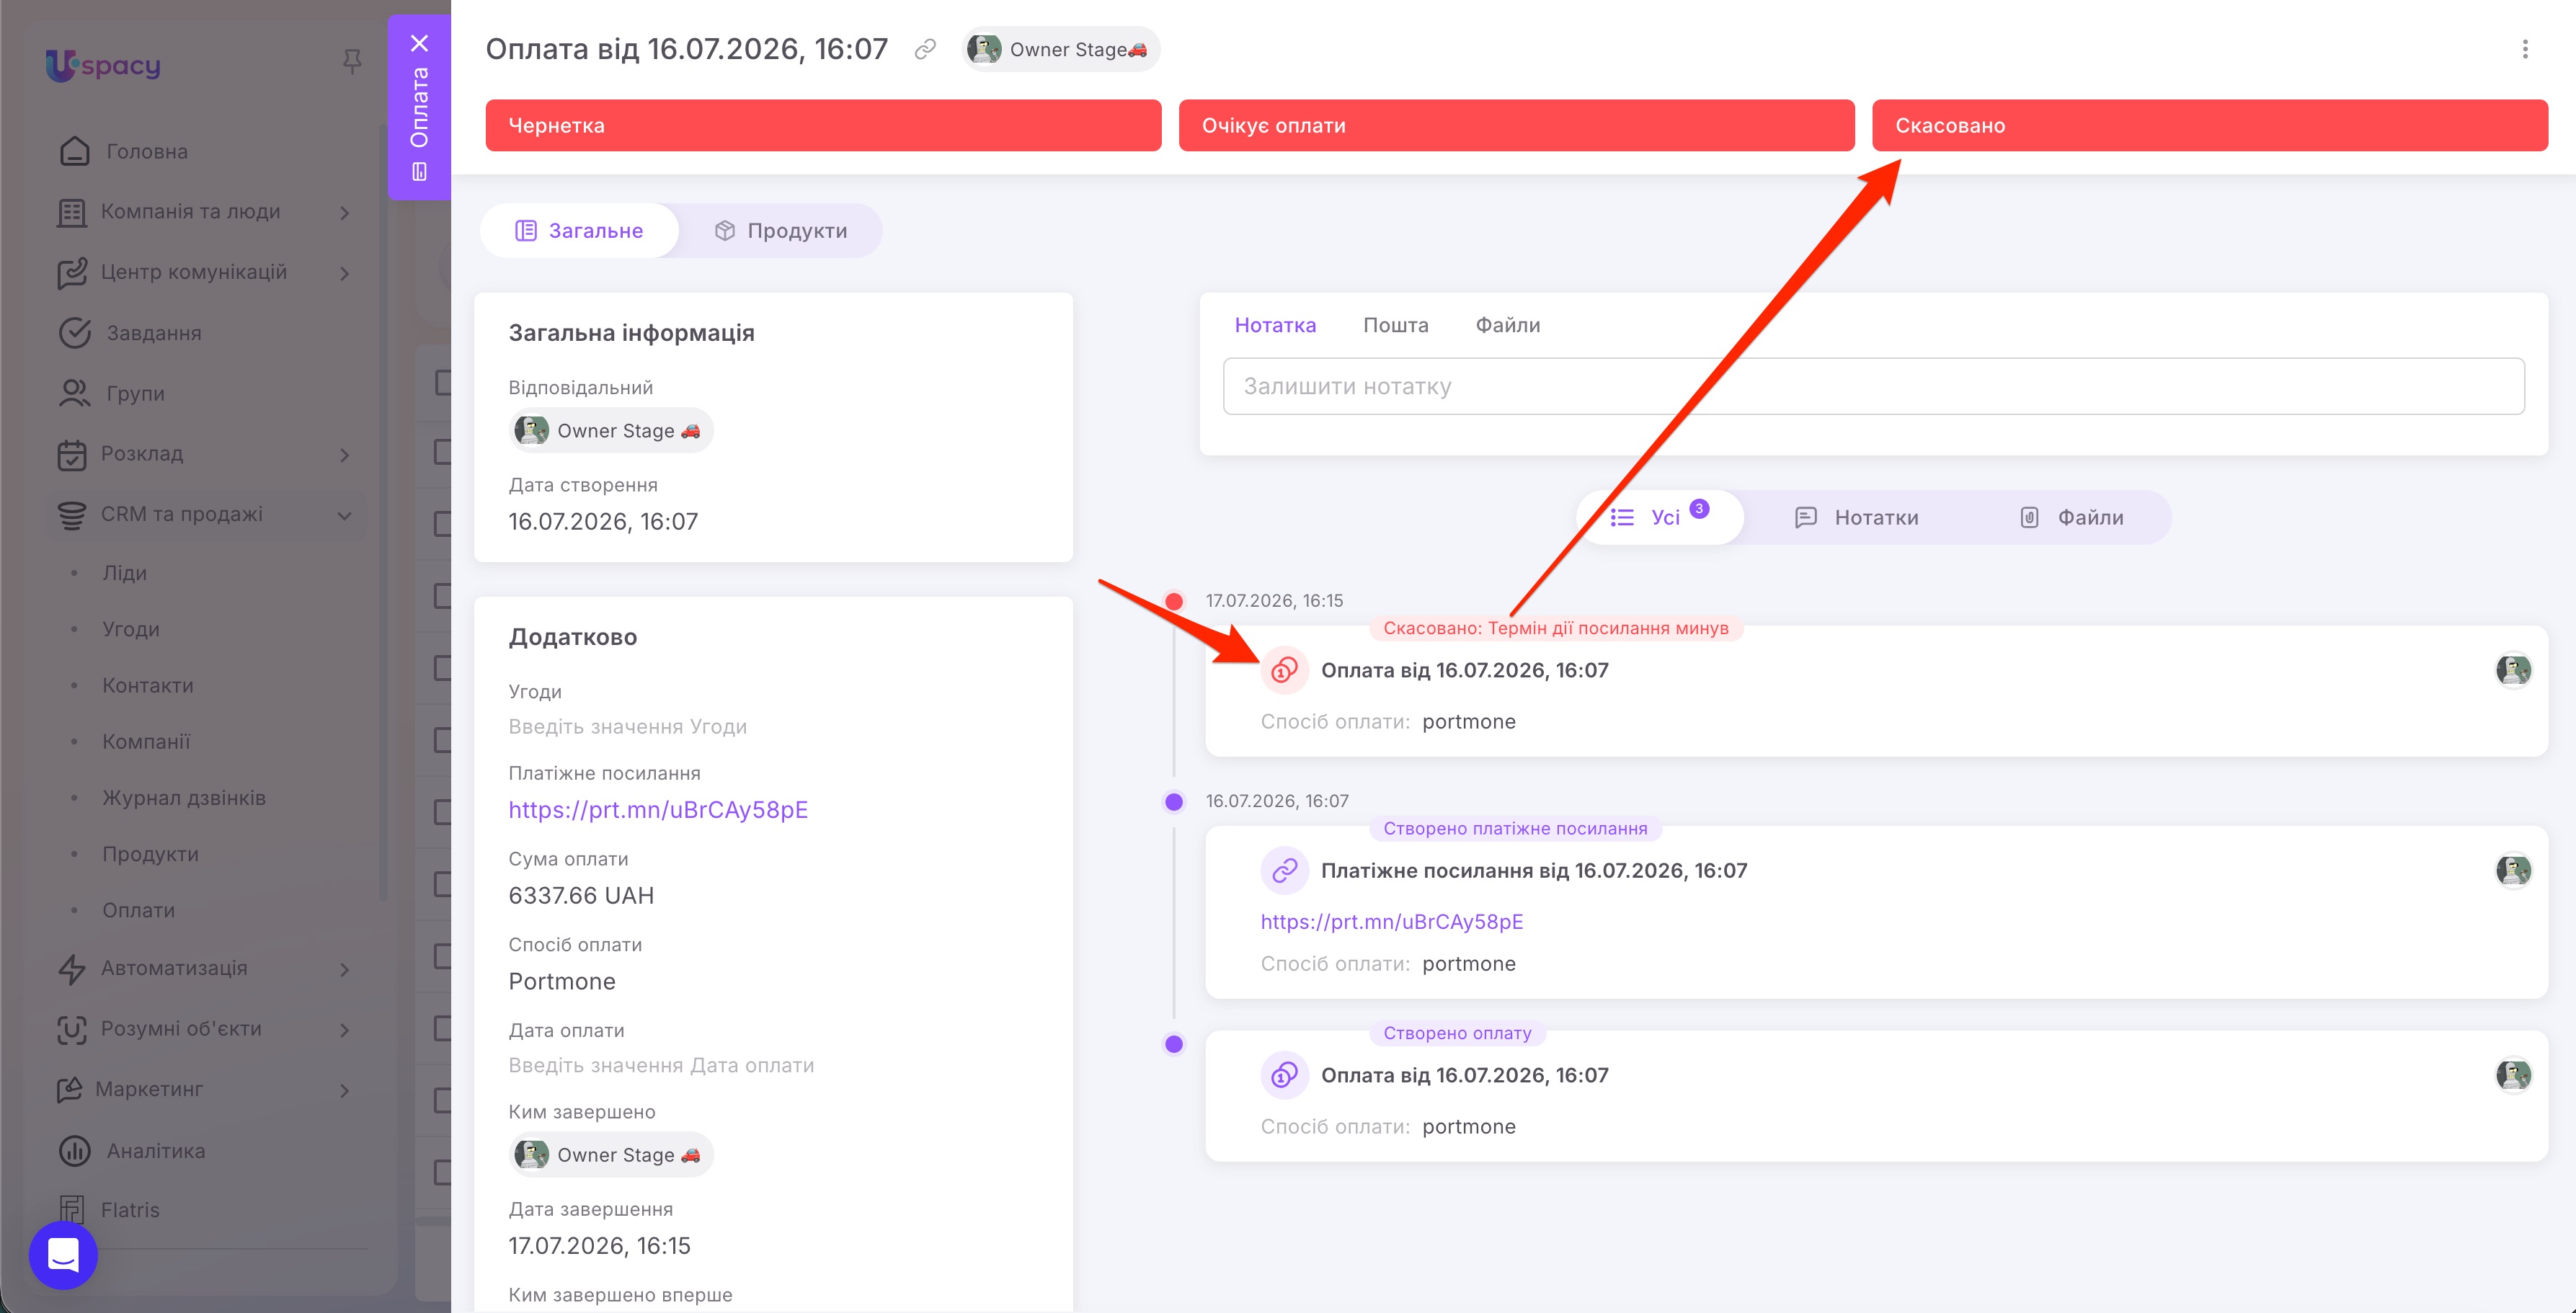
Task: Select the Пошта tab
Action: 1396,325
